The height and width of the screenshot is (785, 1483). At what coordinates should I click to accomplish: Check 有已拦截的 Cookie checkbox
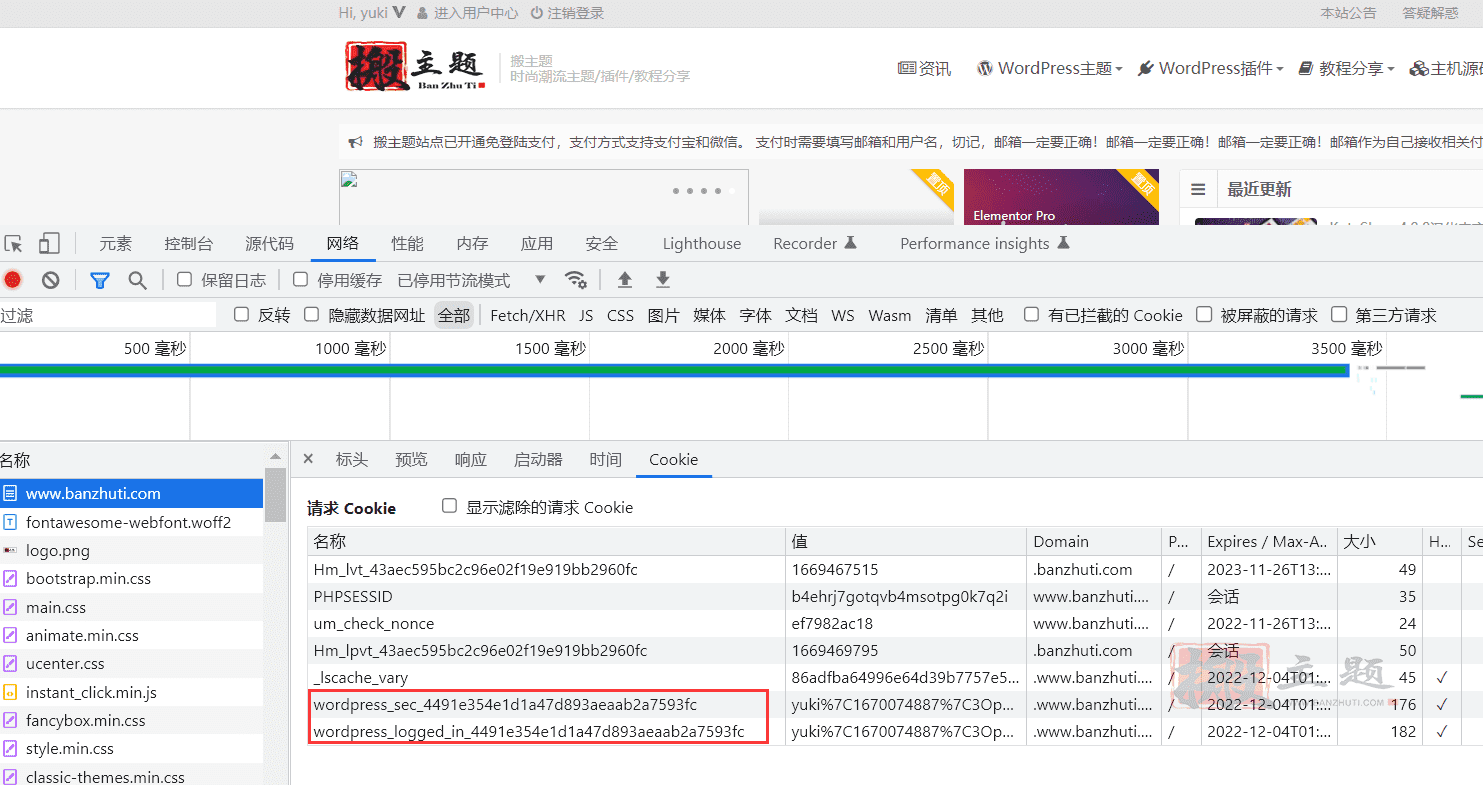tap(1031, 314)
